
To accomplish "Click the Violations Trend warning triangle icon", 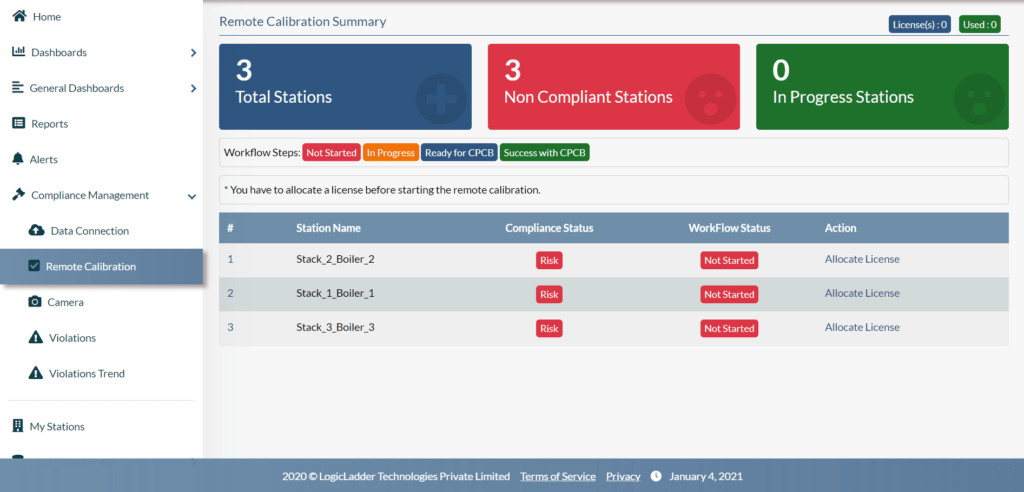I will (x=35, y=373).
